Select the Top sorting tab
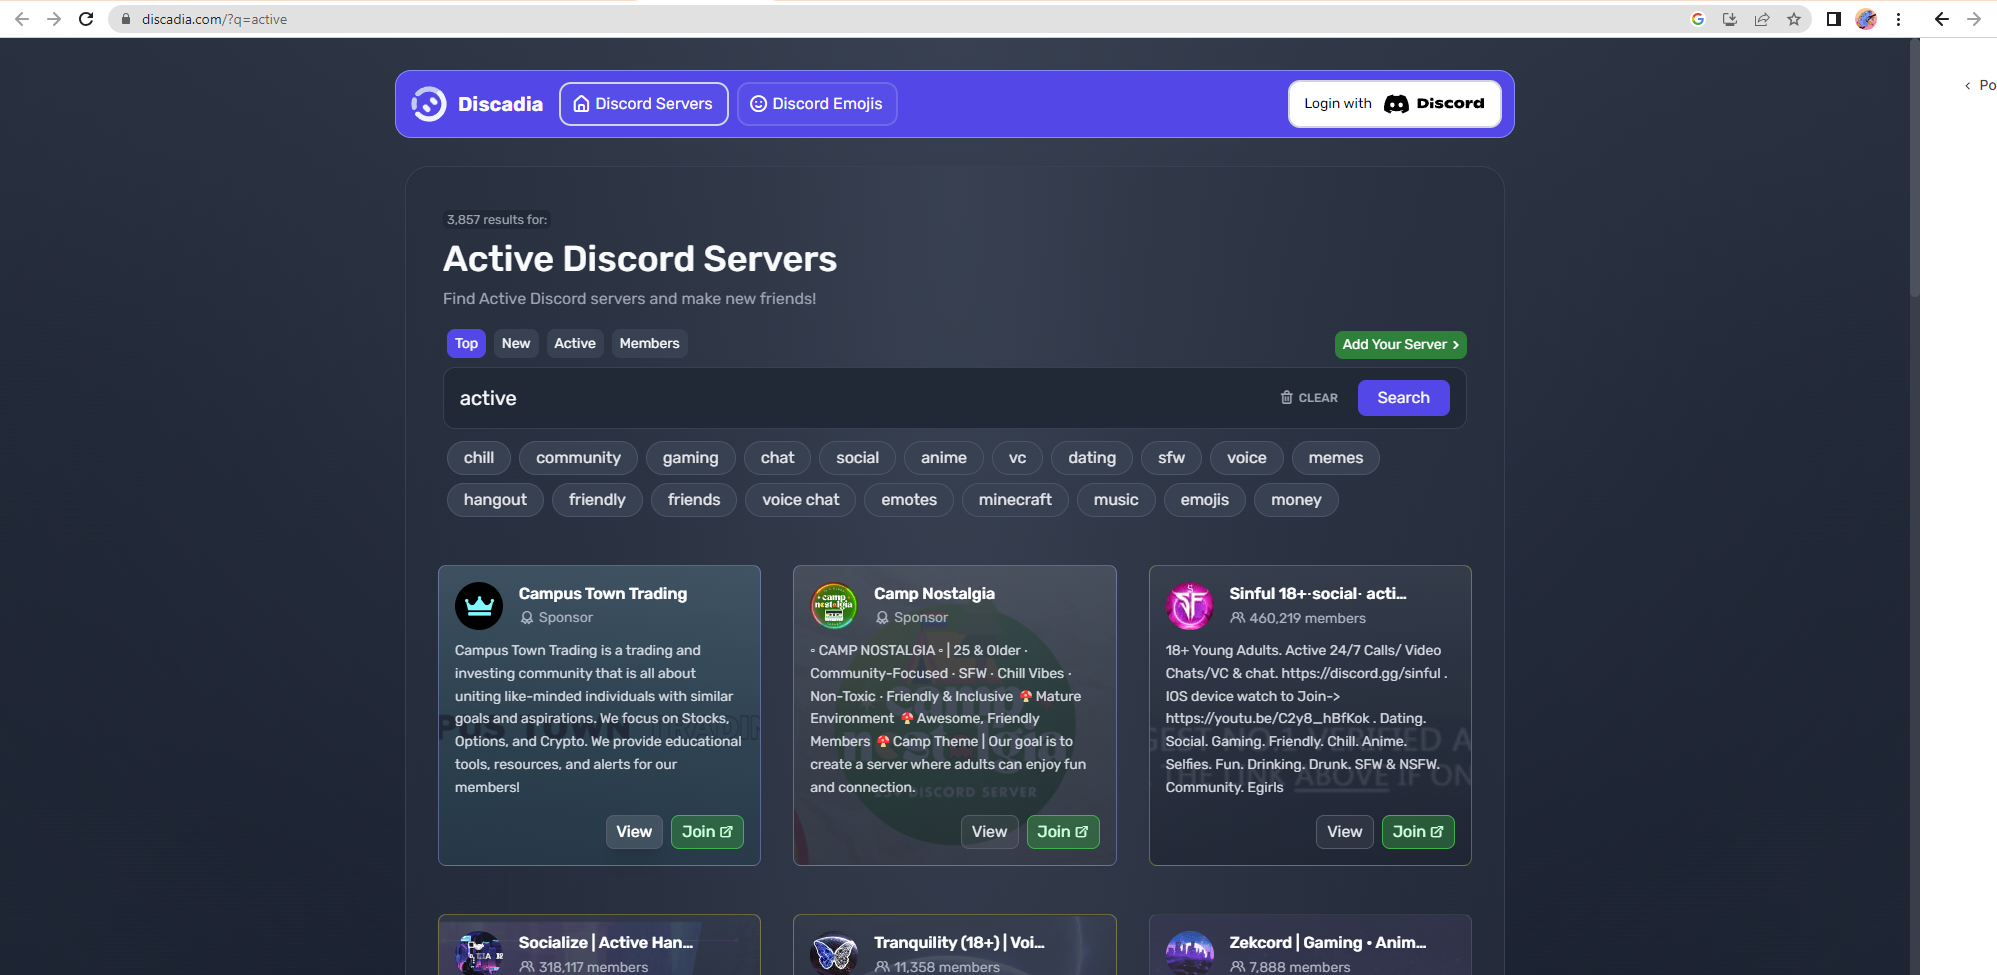Screen dimensions: 1997x975 point(466,343)
